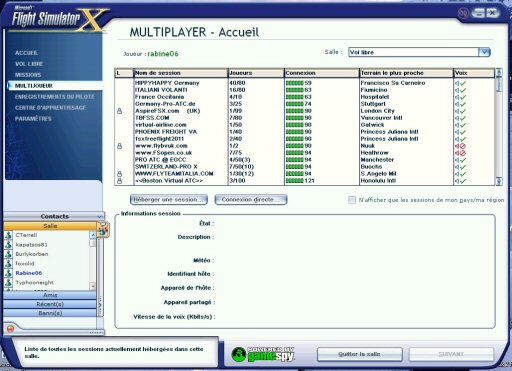Select the 'fsxfreeflight2011' session
This screenshot has height=371, width=512.
click(x=159, y=139)
